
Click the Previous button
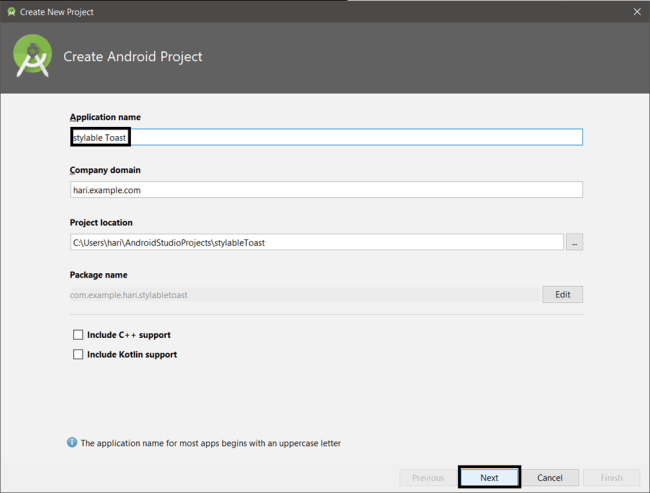pos(428,478)
